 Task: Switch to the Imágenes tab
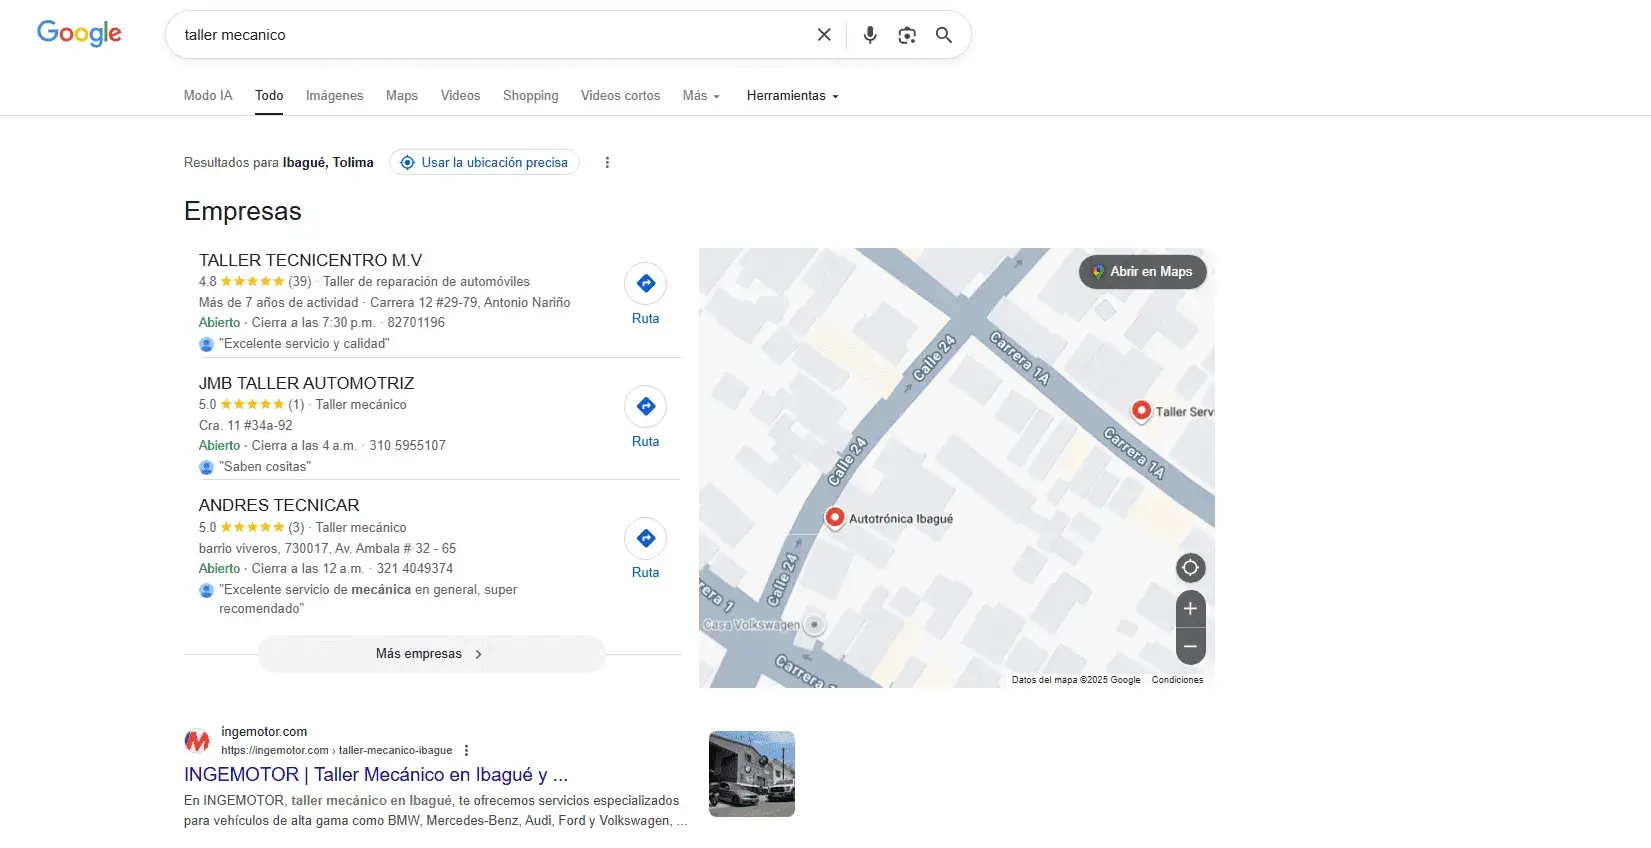point(334,96)
